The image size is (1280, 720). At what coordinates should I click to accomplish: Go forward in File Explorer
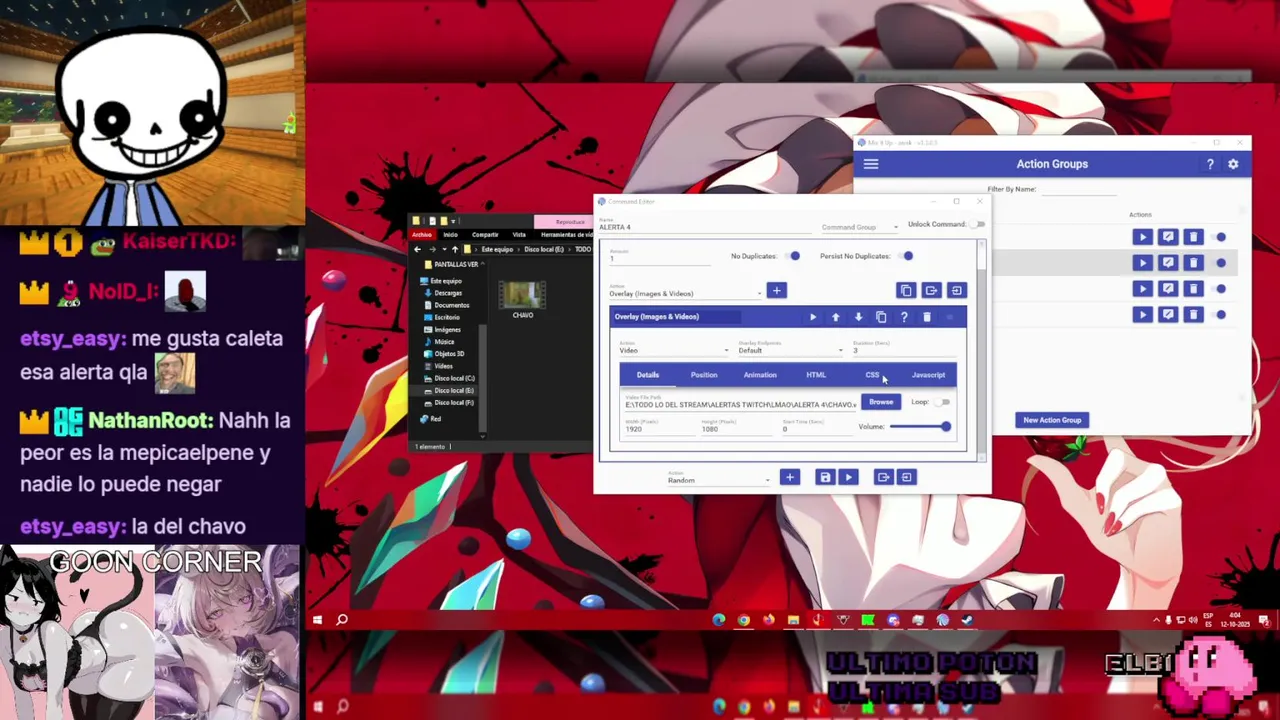[x=431, y=249]
